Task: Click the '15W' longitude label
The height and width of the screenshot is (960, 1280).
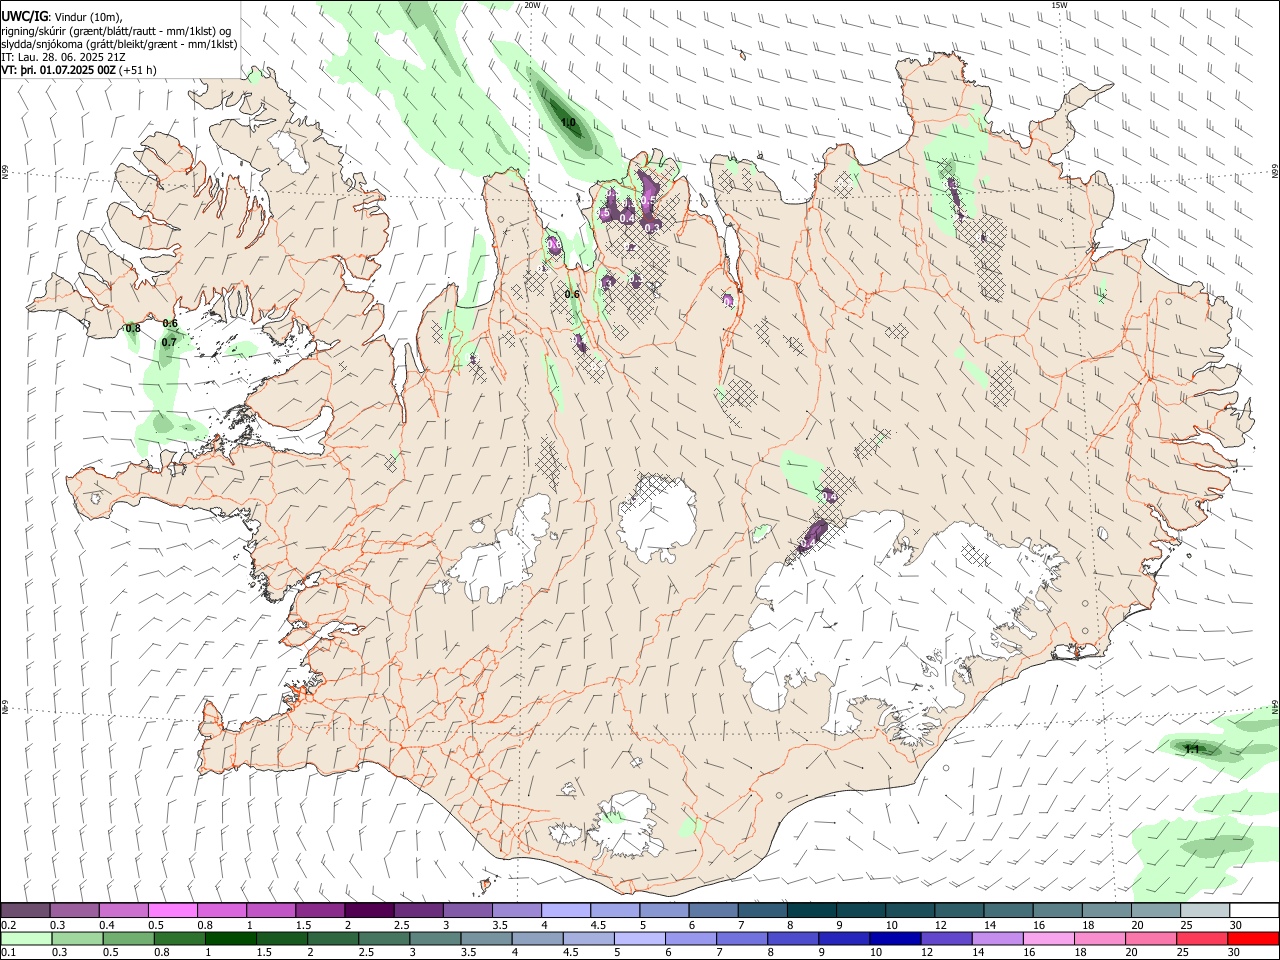Action: point(1059,5)
